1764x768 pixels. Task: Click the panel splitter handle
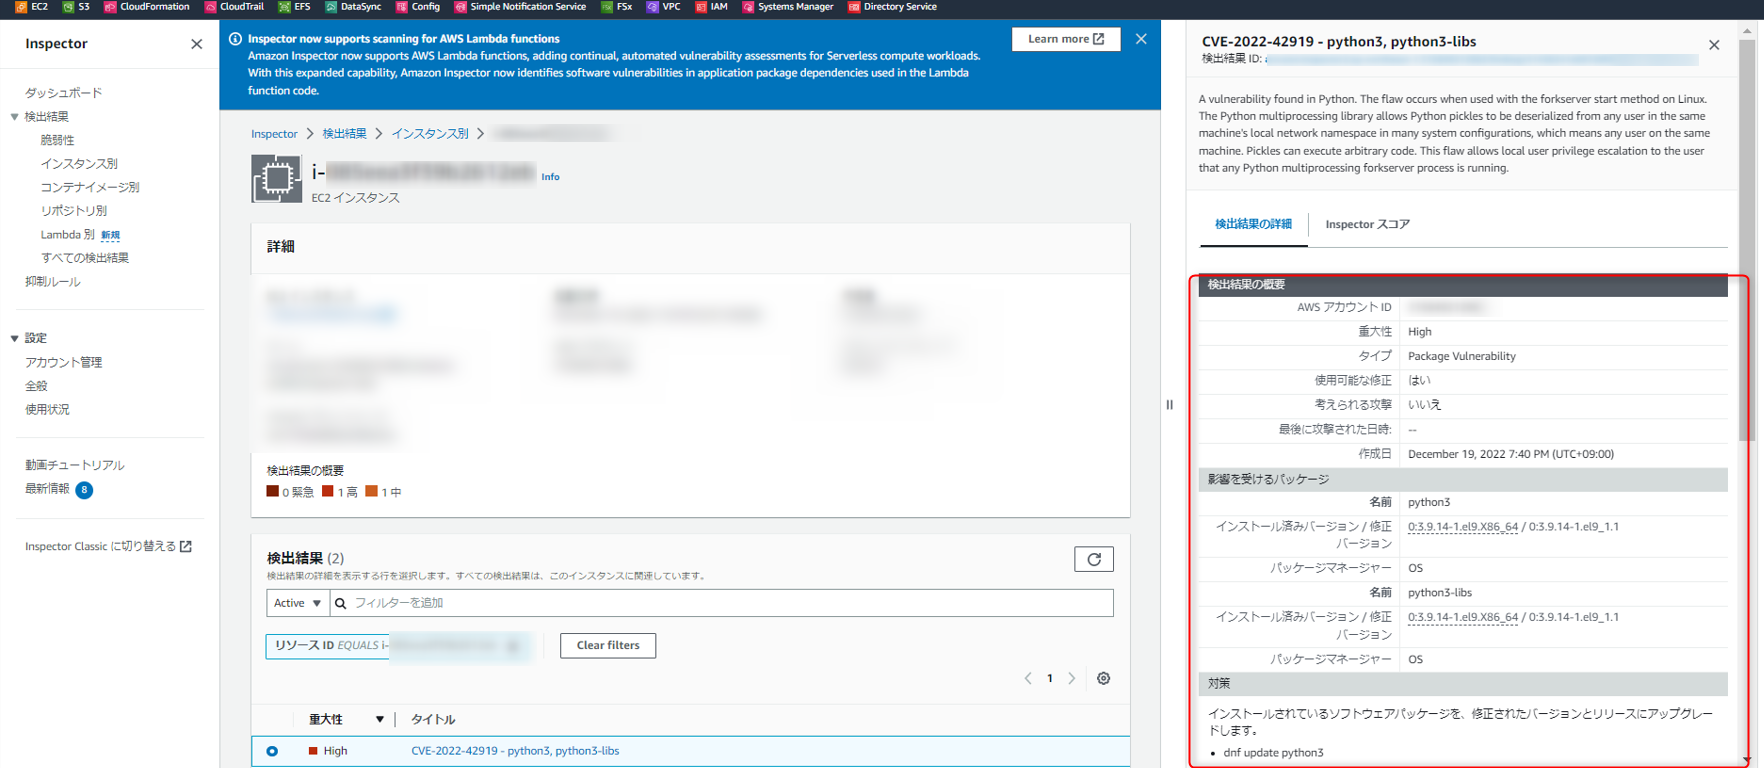click(x=1169, y=405)
